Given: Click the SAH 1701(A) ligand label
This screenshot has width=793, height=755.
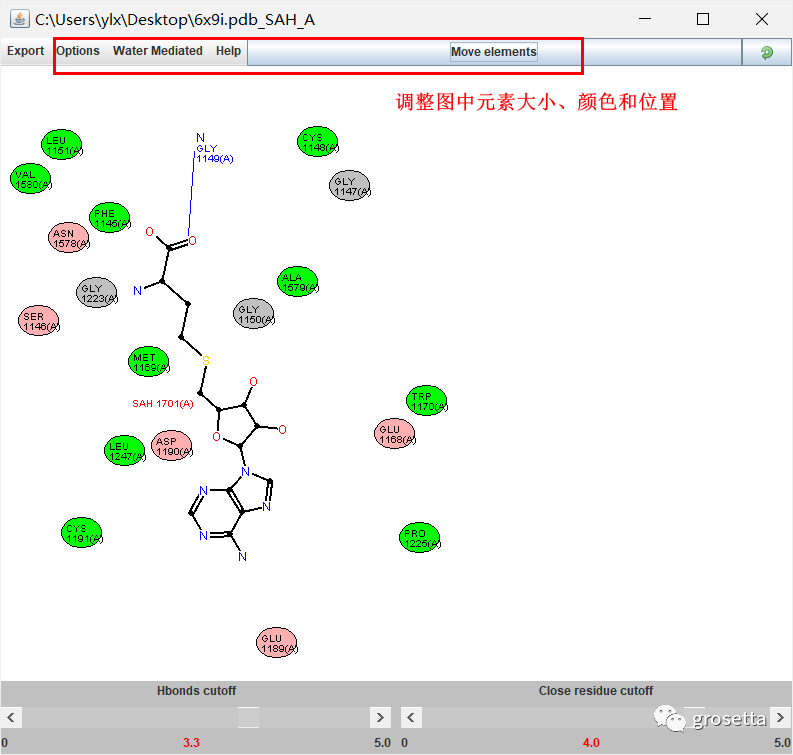Looking at the screenshot, I should [x=163, y=404].
